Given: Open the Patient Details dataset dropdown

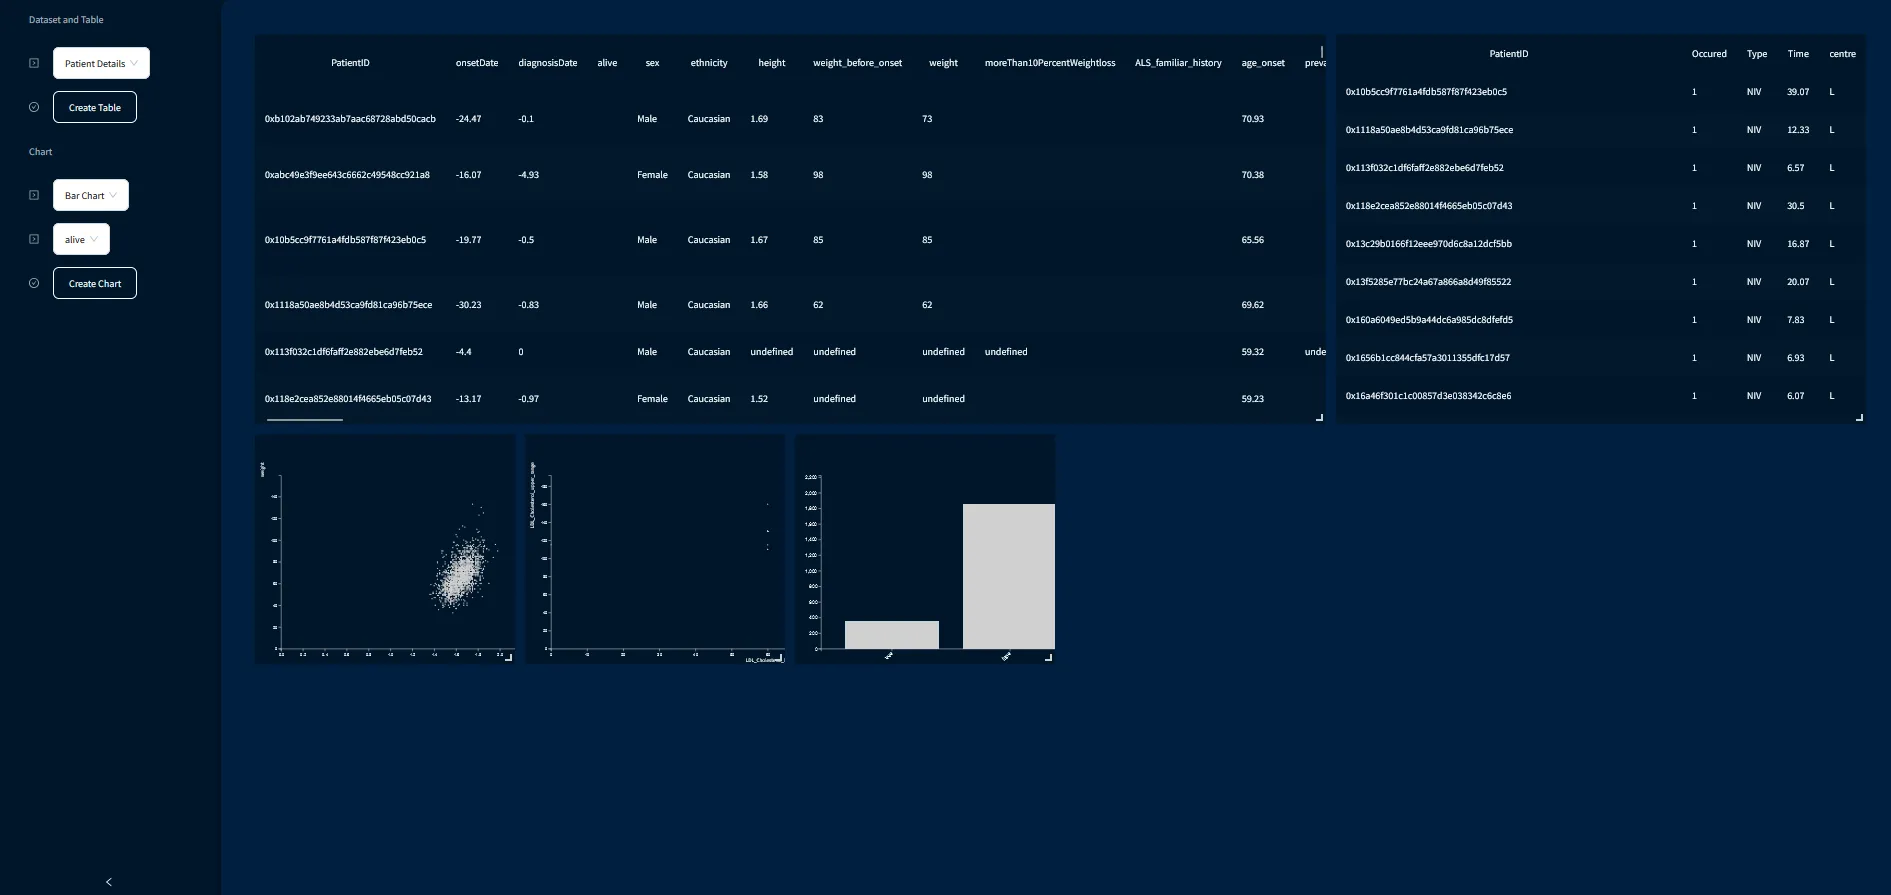Looking at the screenshot, I should [x=101, y=63].
